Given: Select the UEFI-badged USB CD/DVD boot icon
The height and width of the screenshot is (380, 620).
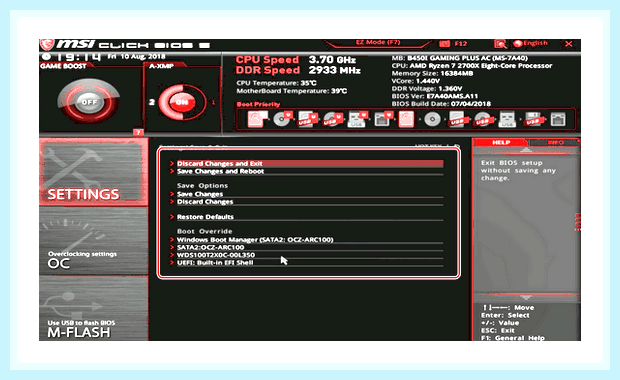Looking at the screenshot, I should pos(333,119).
